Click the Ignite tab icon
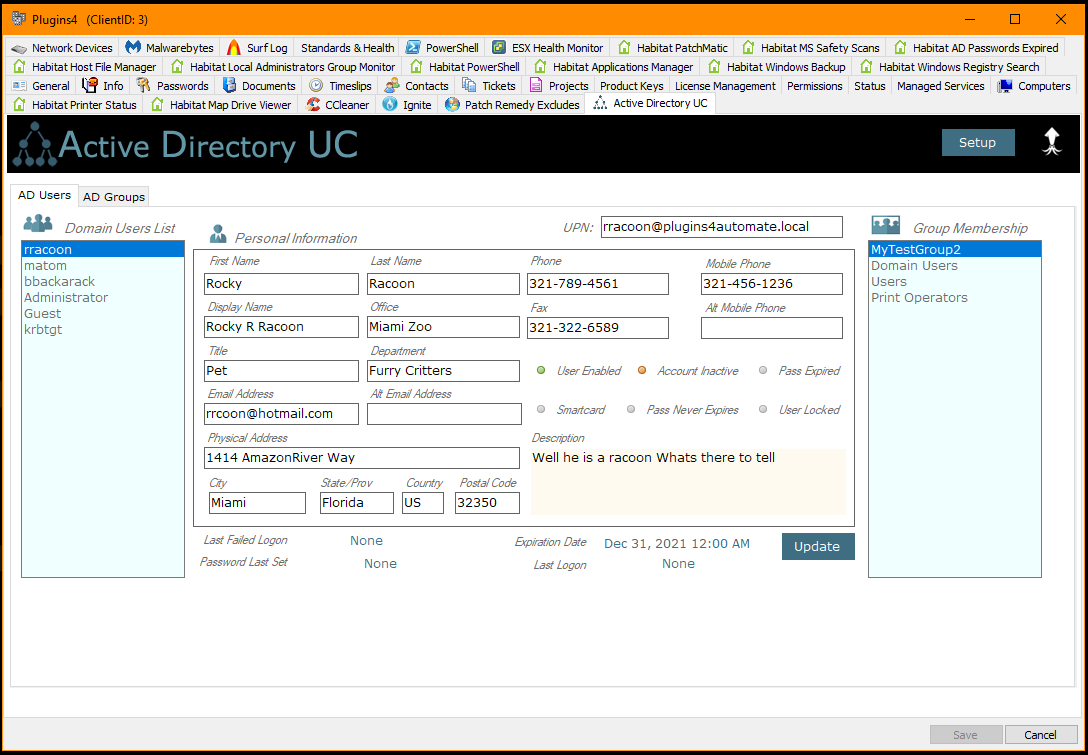 [x=391, y=105]
